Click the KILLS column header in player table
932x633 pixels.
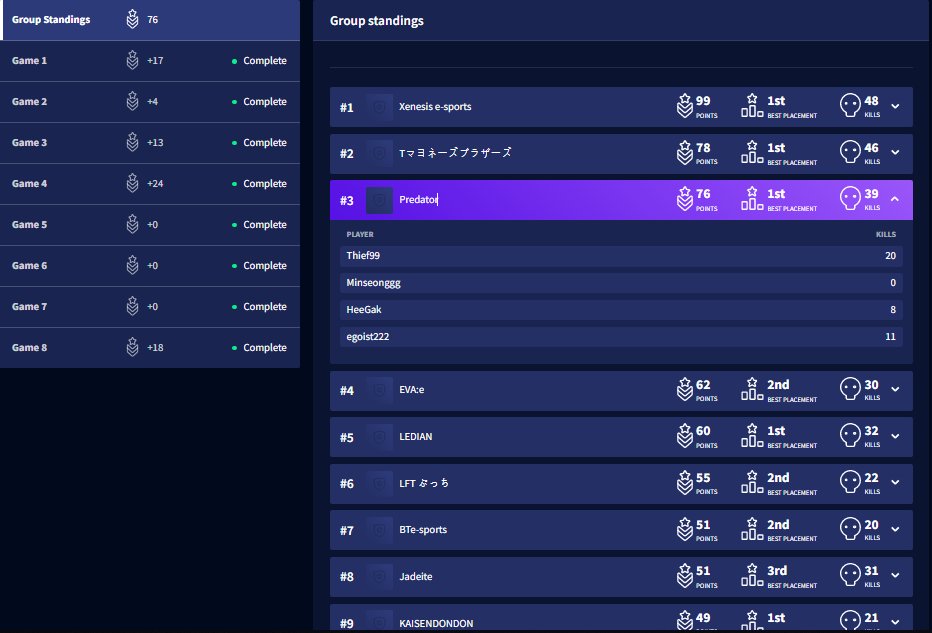(x=886, y=234)
